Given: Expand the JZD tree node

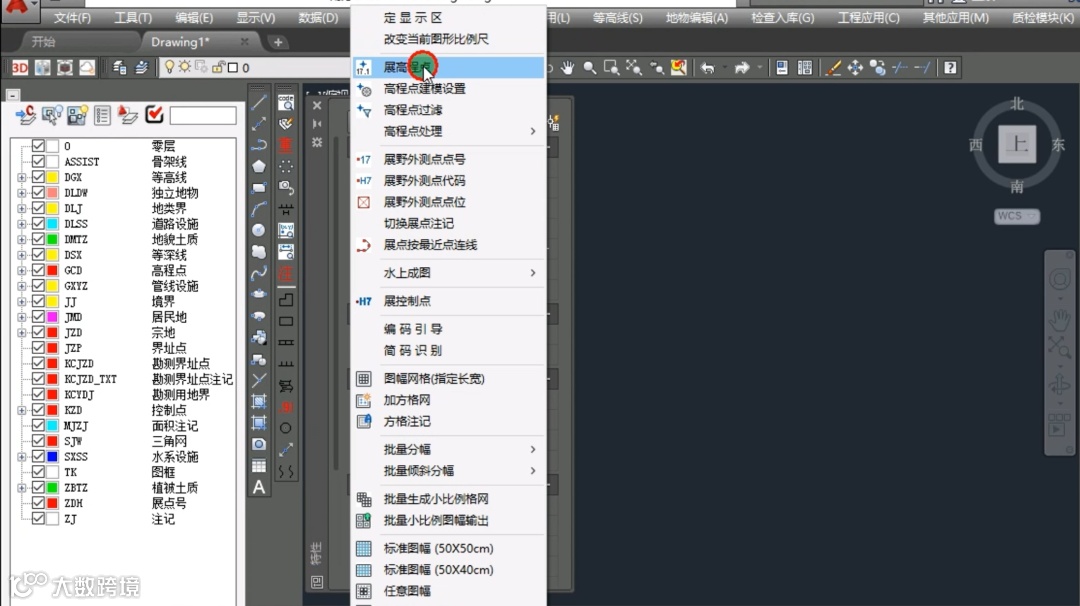Looking at the screenshot, I should tap(22, 333).
